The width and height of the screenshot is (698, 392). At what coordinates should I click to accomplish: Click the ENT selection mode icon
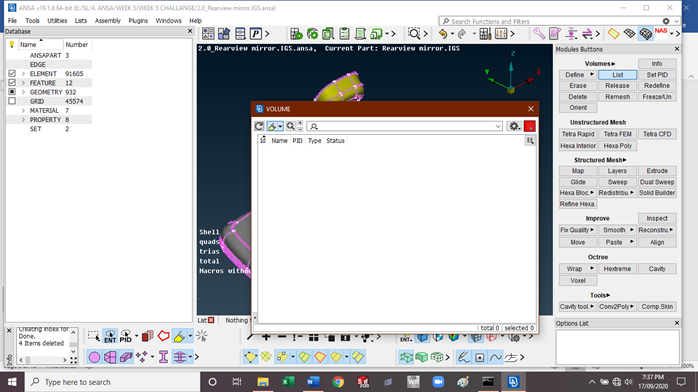110,336
